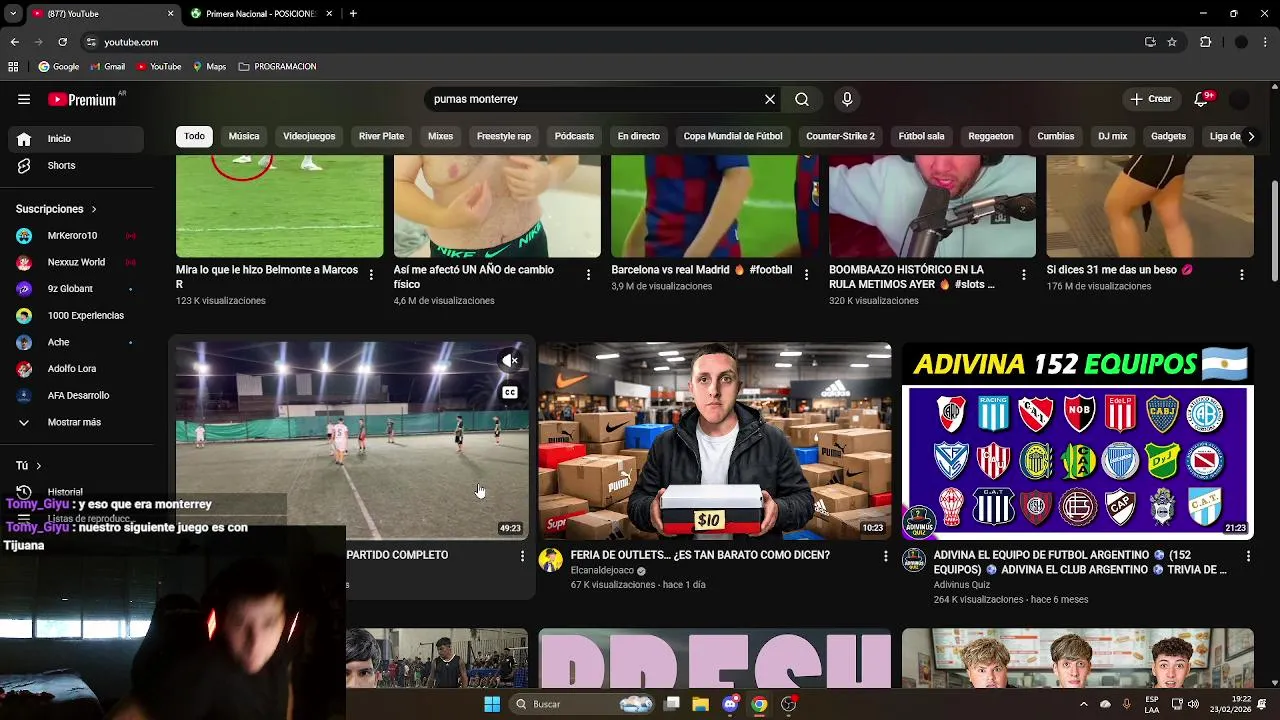Screen dimensions: 1280x720
Task: Open ADIVINA 152 EQUIPOS video thumbnail
Action: click(1078, 441)
